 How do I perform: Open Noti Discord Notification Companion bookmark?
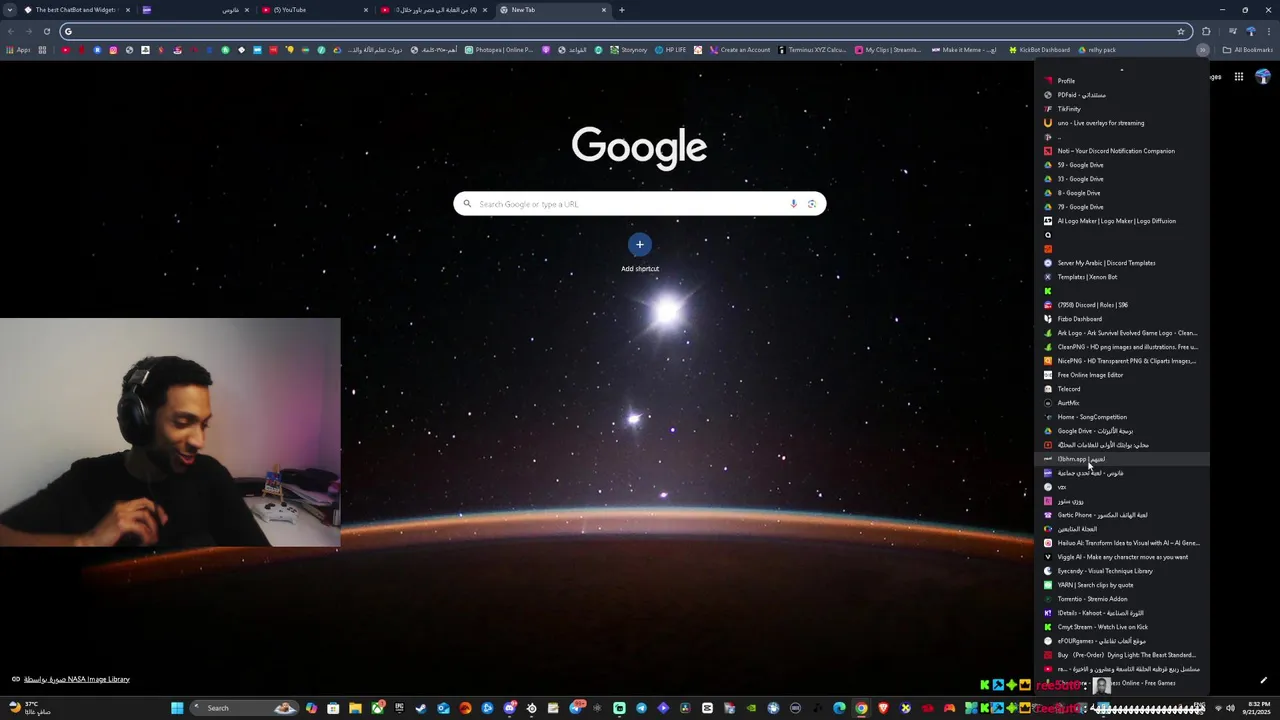pyautogui.click(x=1122, y=151)
